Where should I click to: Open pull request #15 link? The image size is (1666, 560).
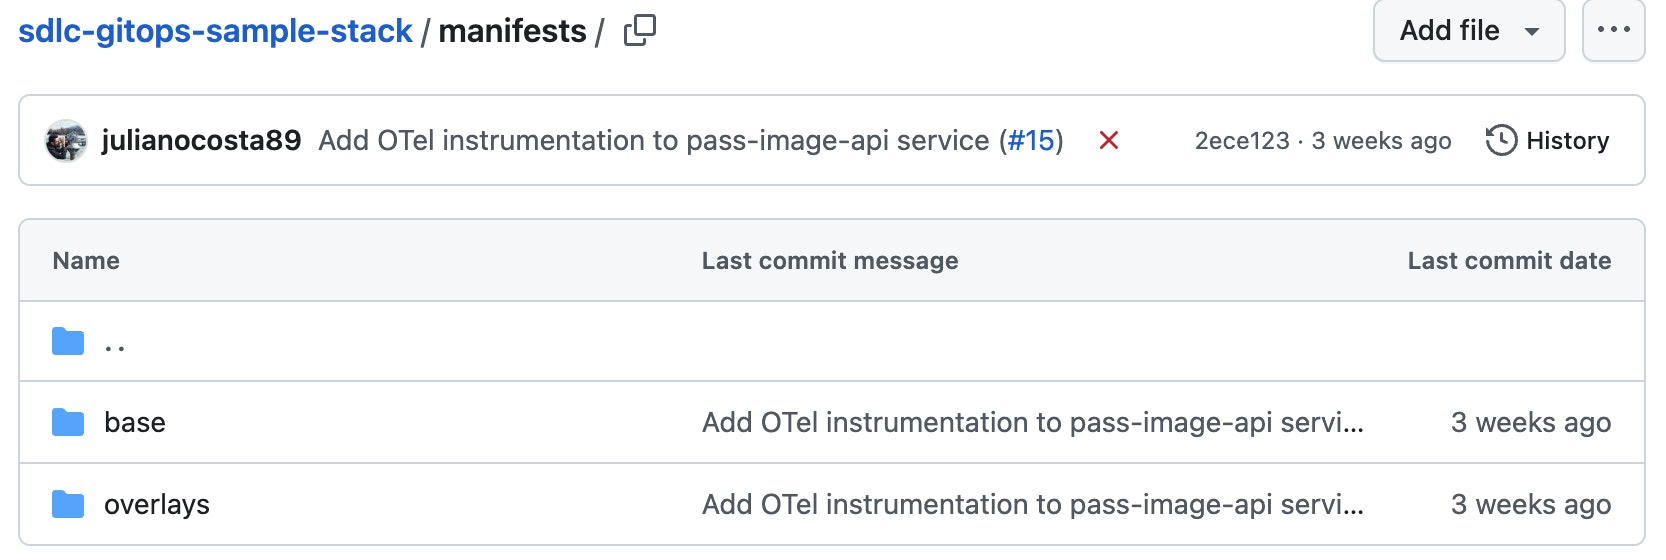1031,141
